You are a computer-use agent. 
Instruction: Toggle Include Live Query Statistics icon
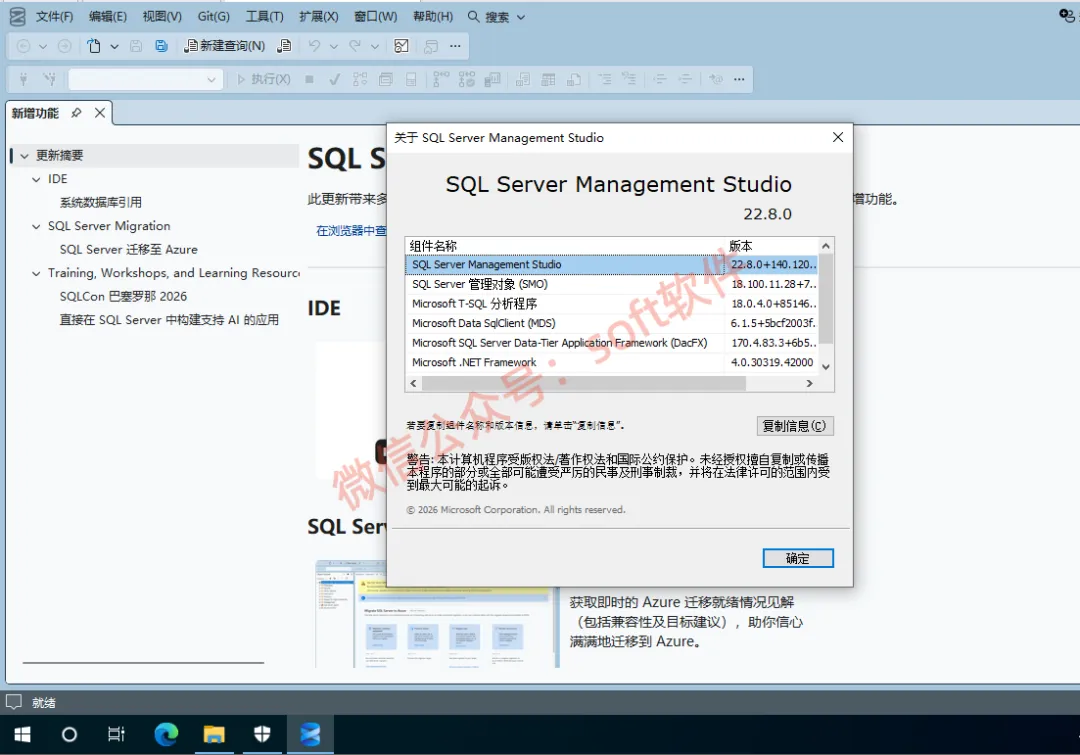(x=466, y=79)
